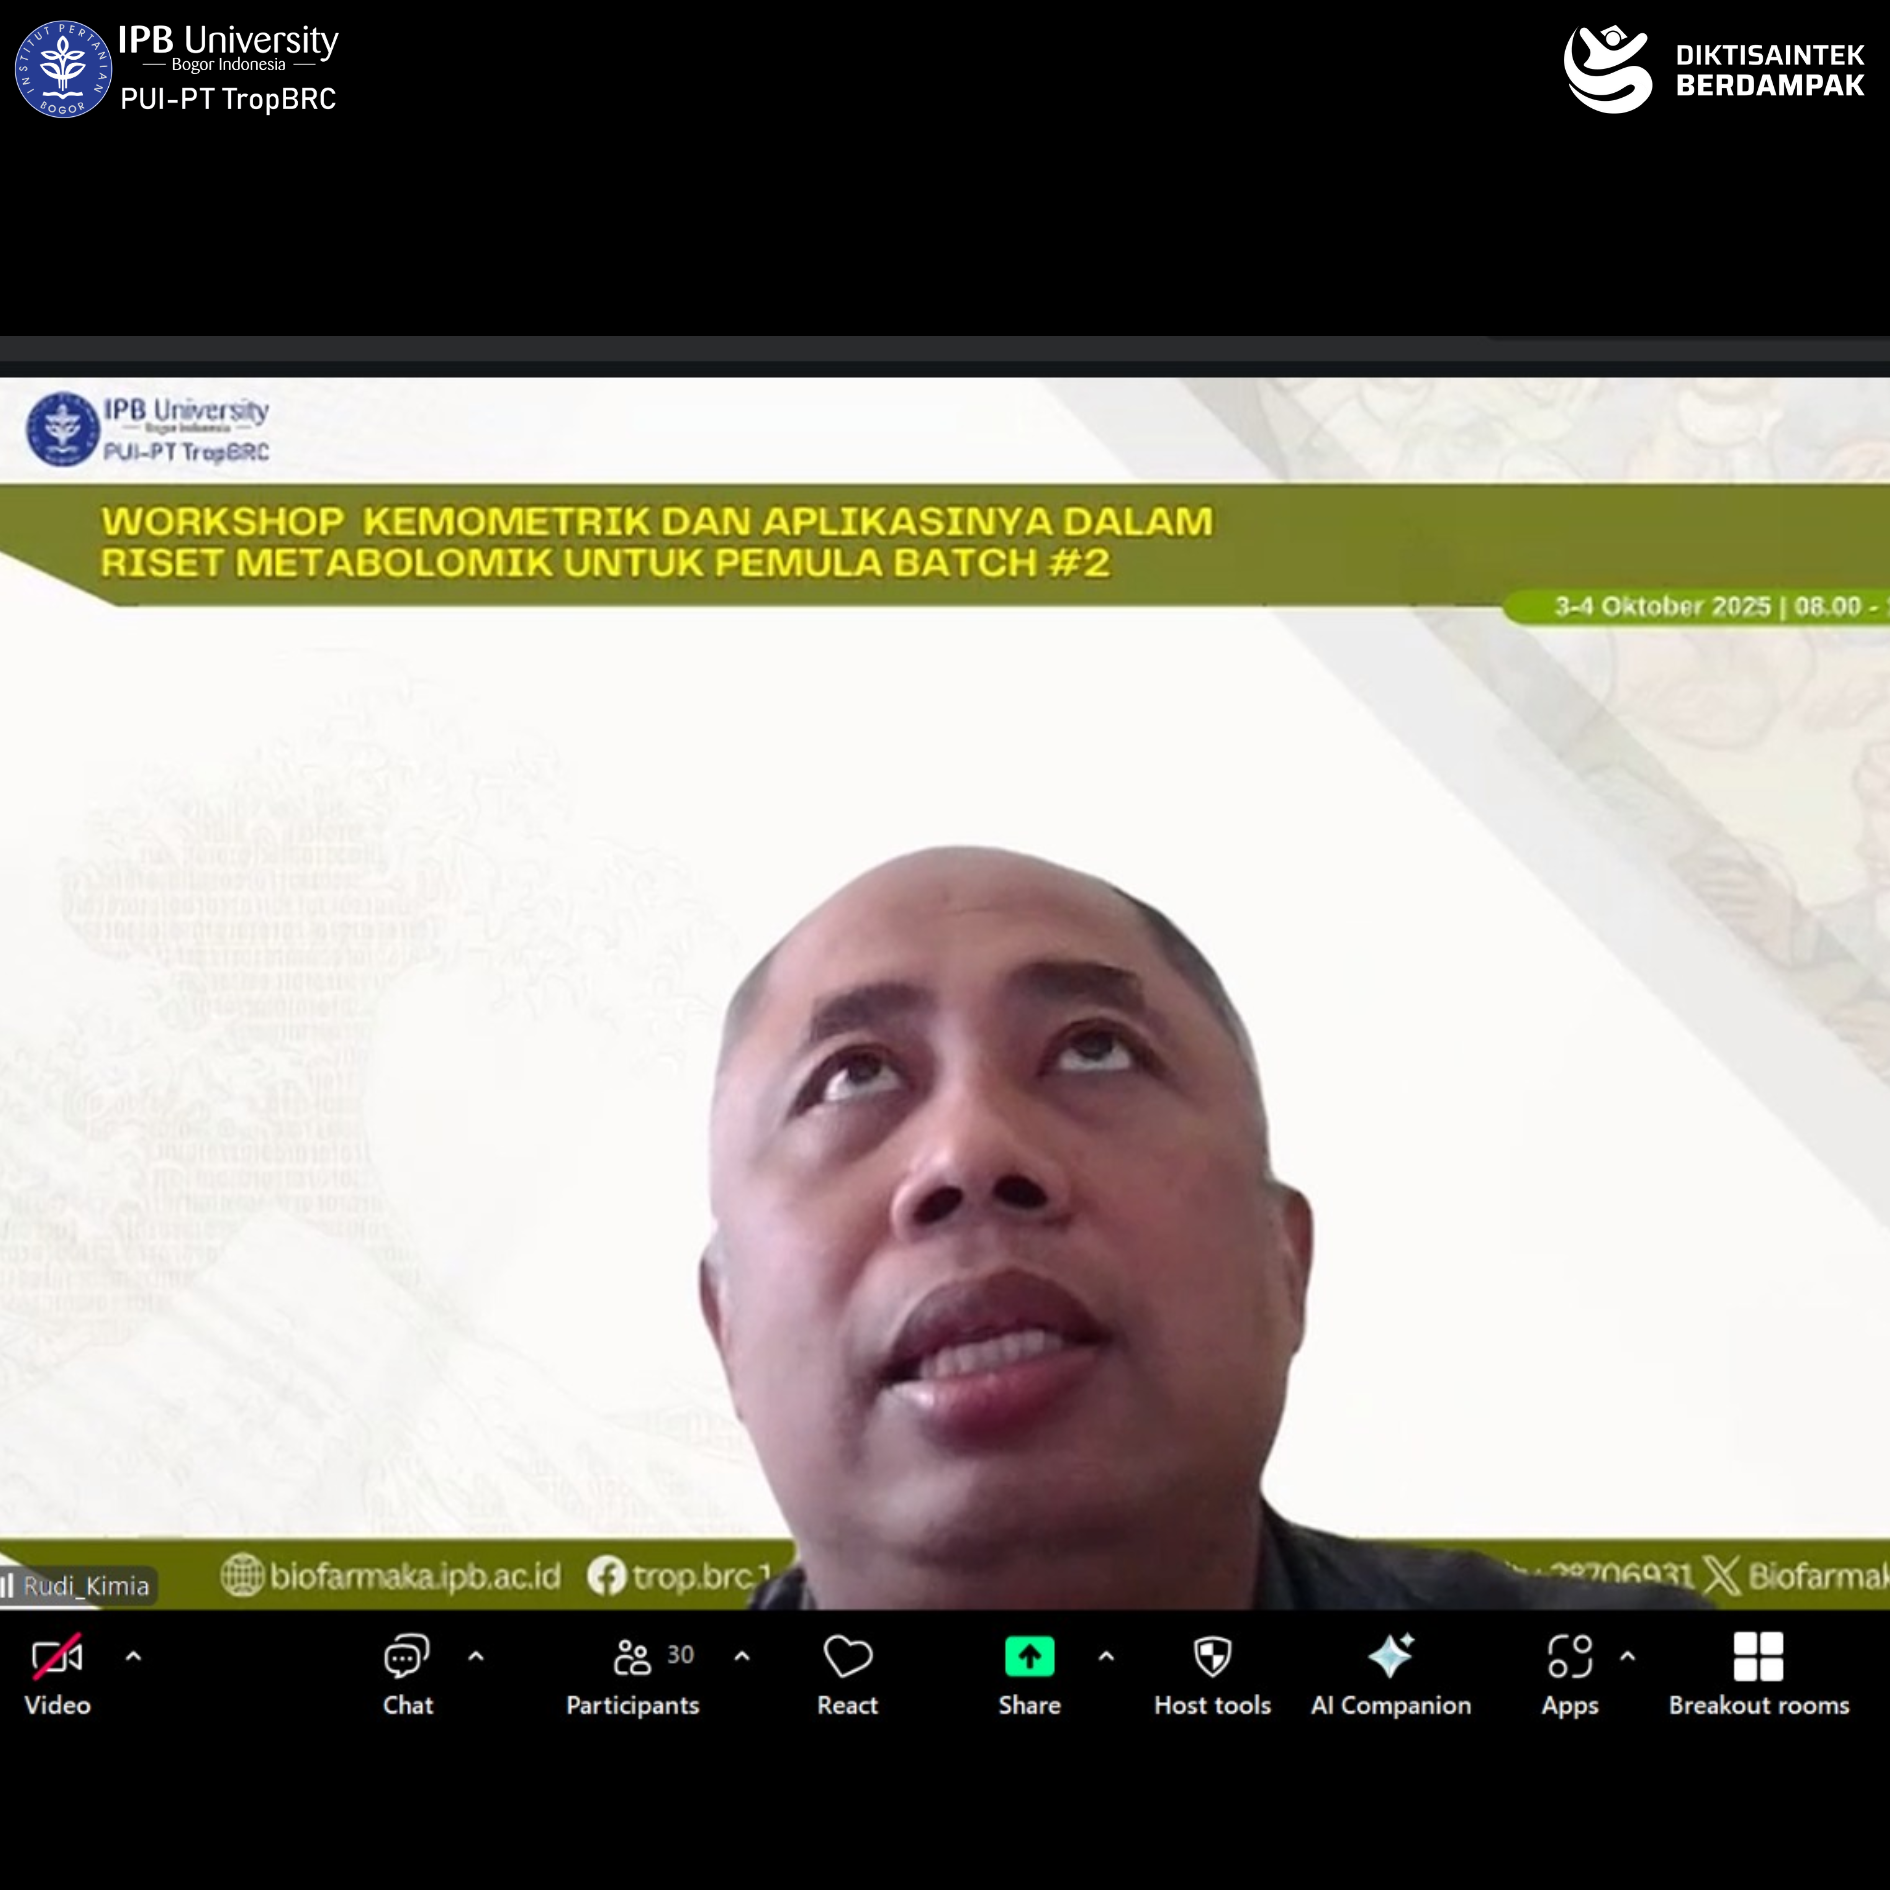Turn on the camera with the Video icon
Screen dimensions: 1890x1890
[57, 1658]
